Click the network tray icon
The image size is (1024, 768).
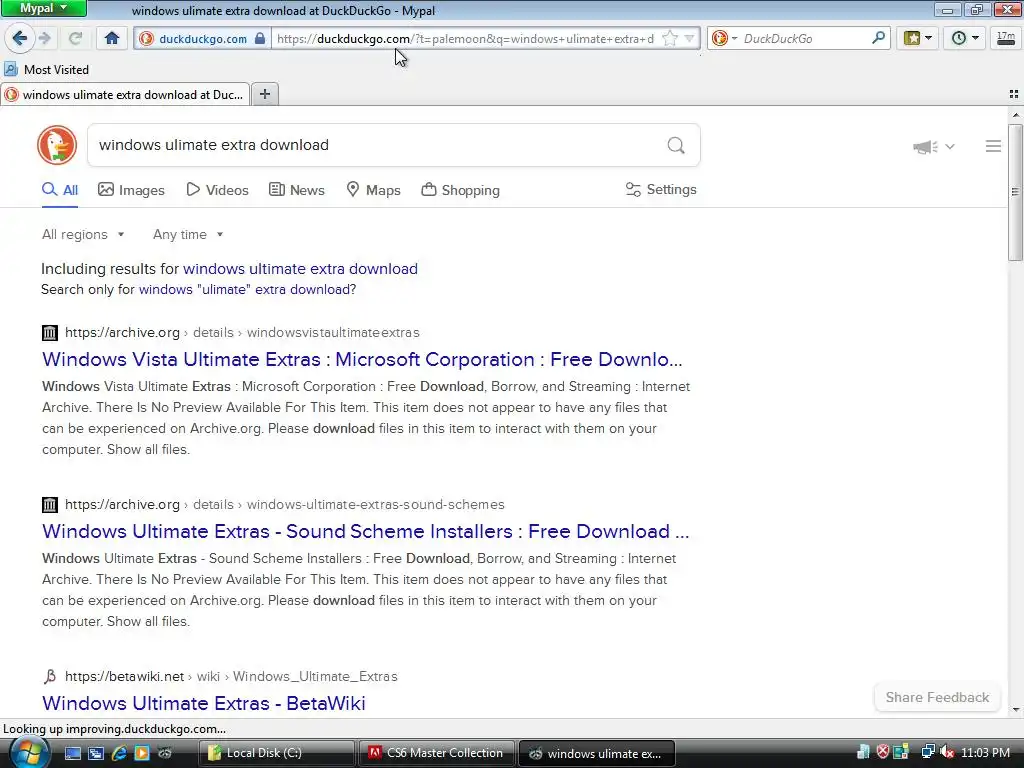pyautogui.click(x=927, y=752)
